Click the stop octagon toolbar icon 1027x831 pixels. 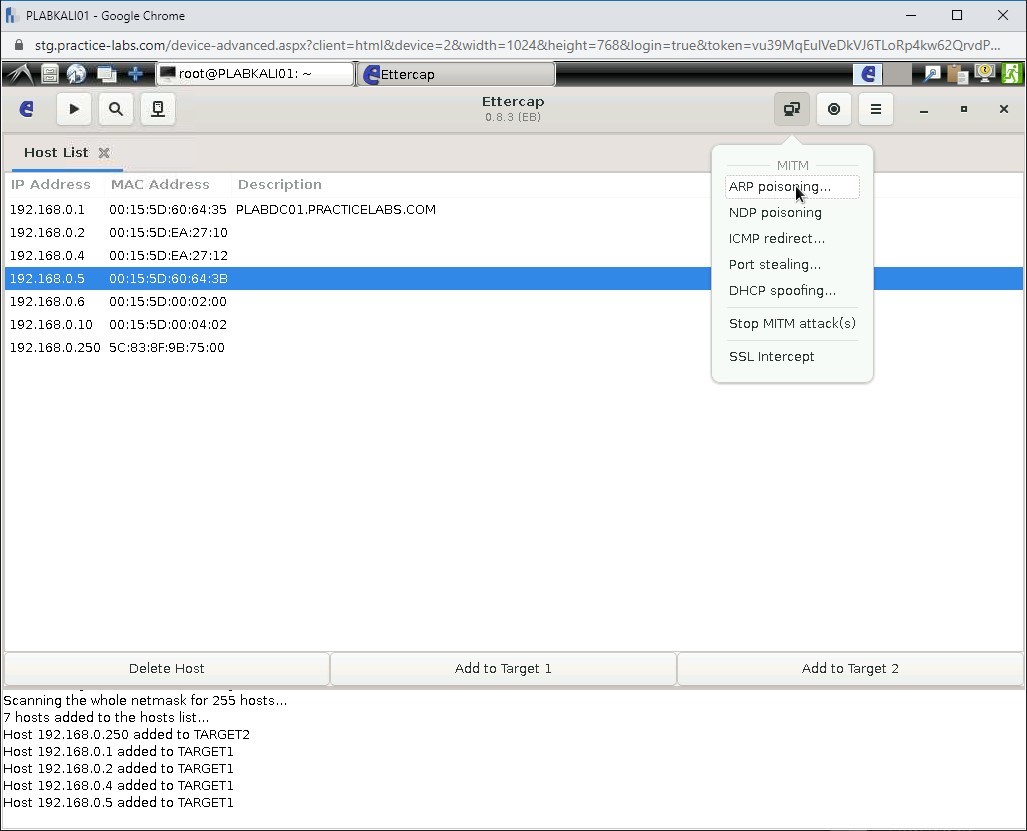pyautogui.click(x=833, y=109)
